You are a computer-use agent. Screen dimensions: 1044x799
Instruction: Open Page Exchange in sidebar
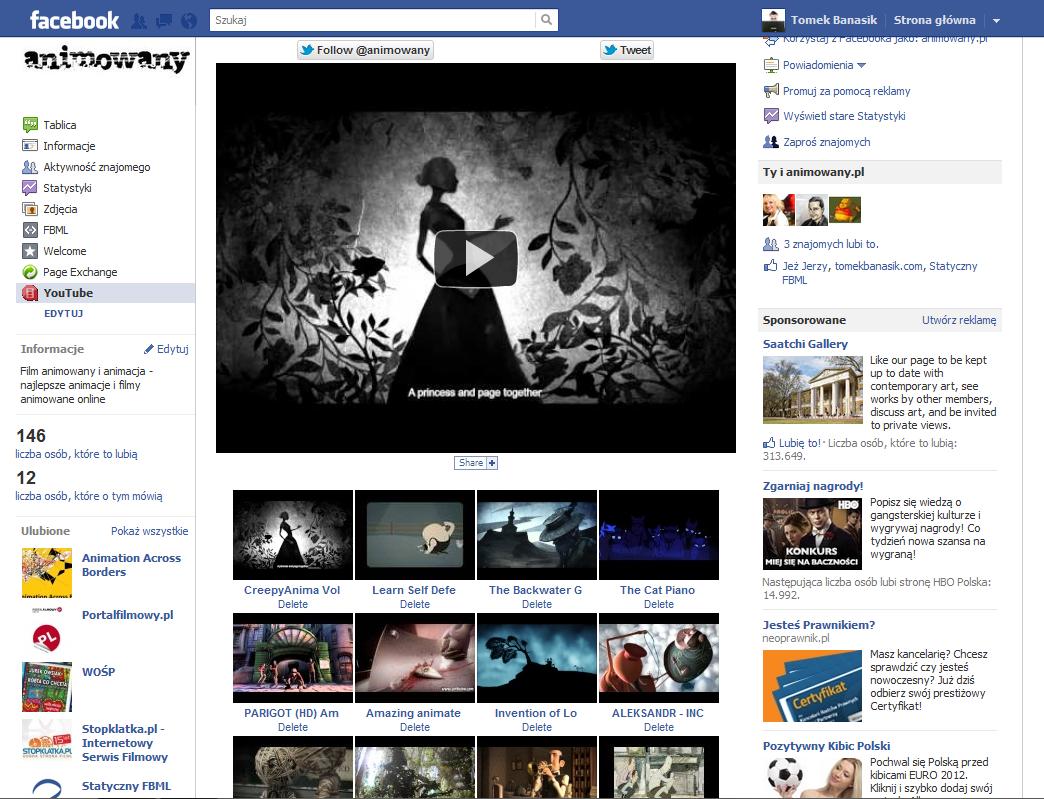pyautogui.click(x=80, y=272)
